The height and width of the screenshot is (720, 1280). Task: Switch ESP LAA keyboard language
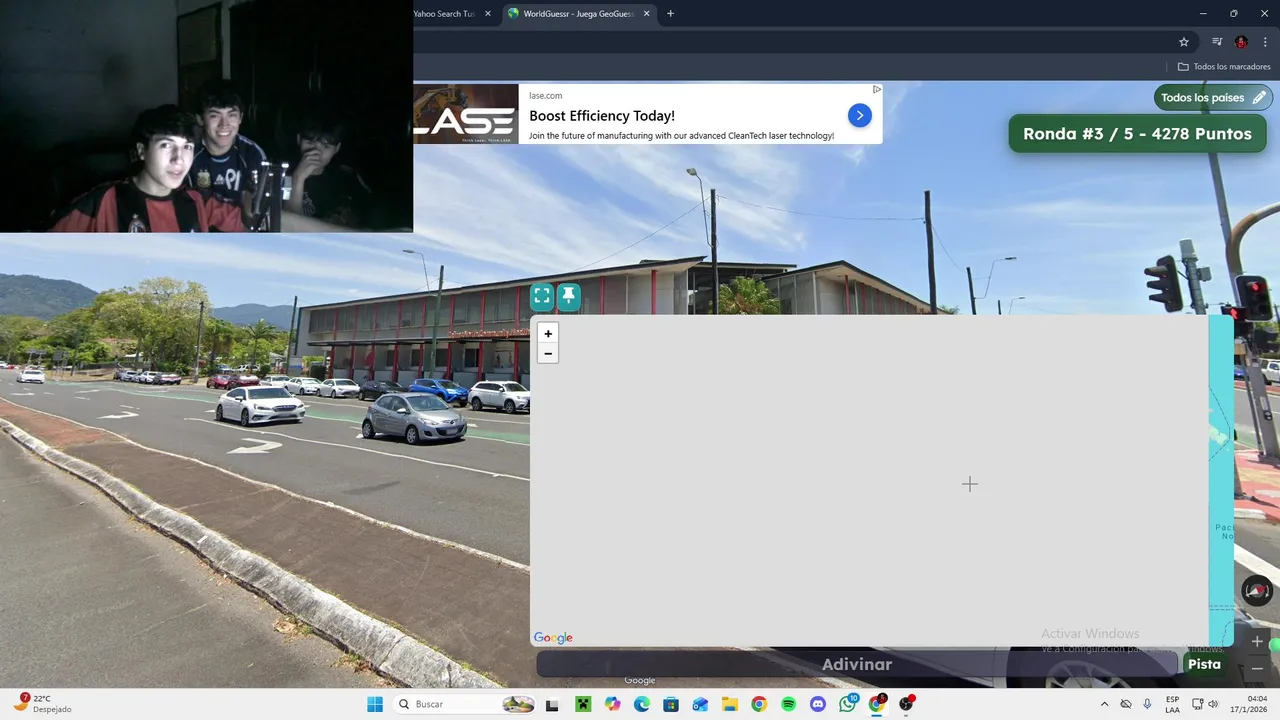(x=1172, y=704)
